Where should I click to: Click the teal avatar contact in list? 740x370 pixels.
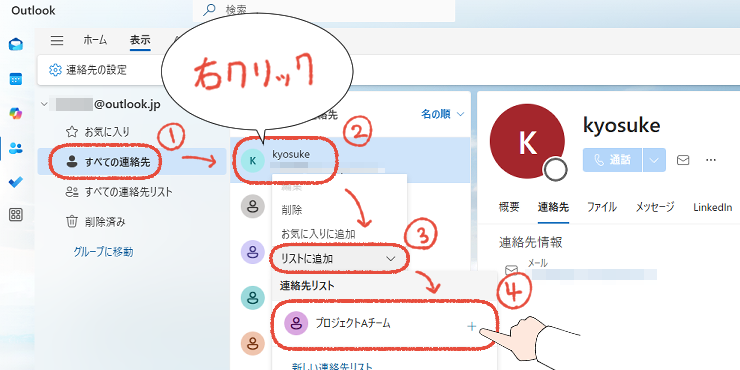point(252,297)
